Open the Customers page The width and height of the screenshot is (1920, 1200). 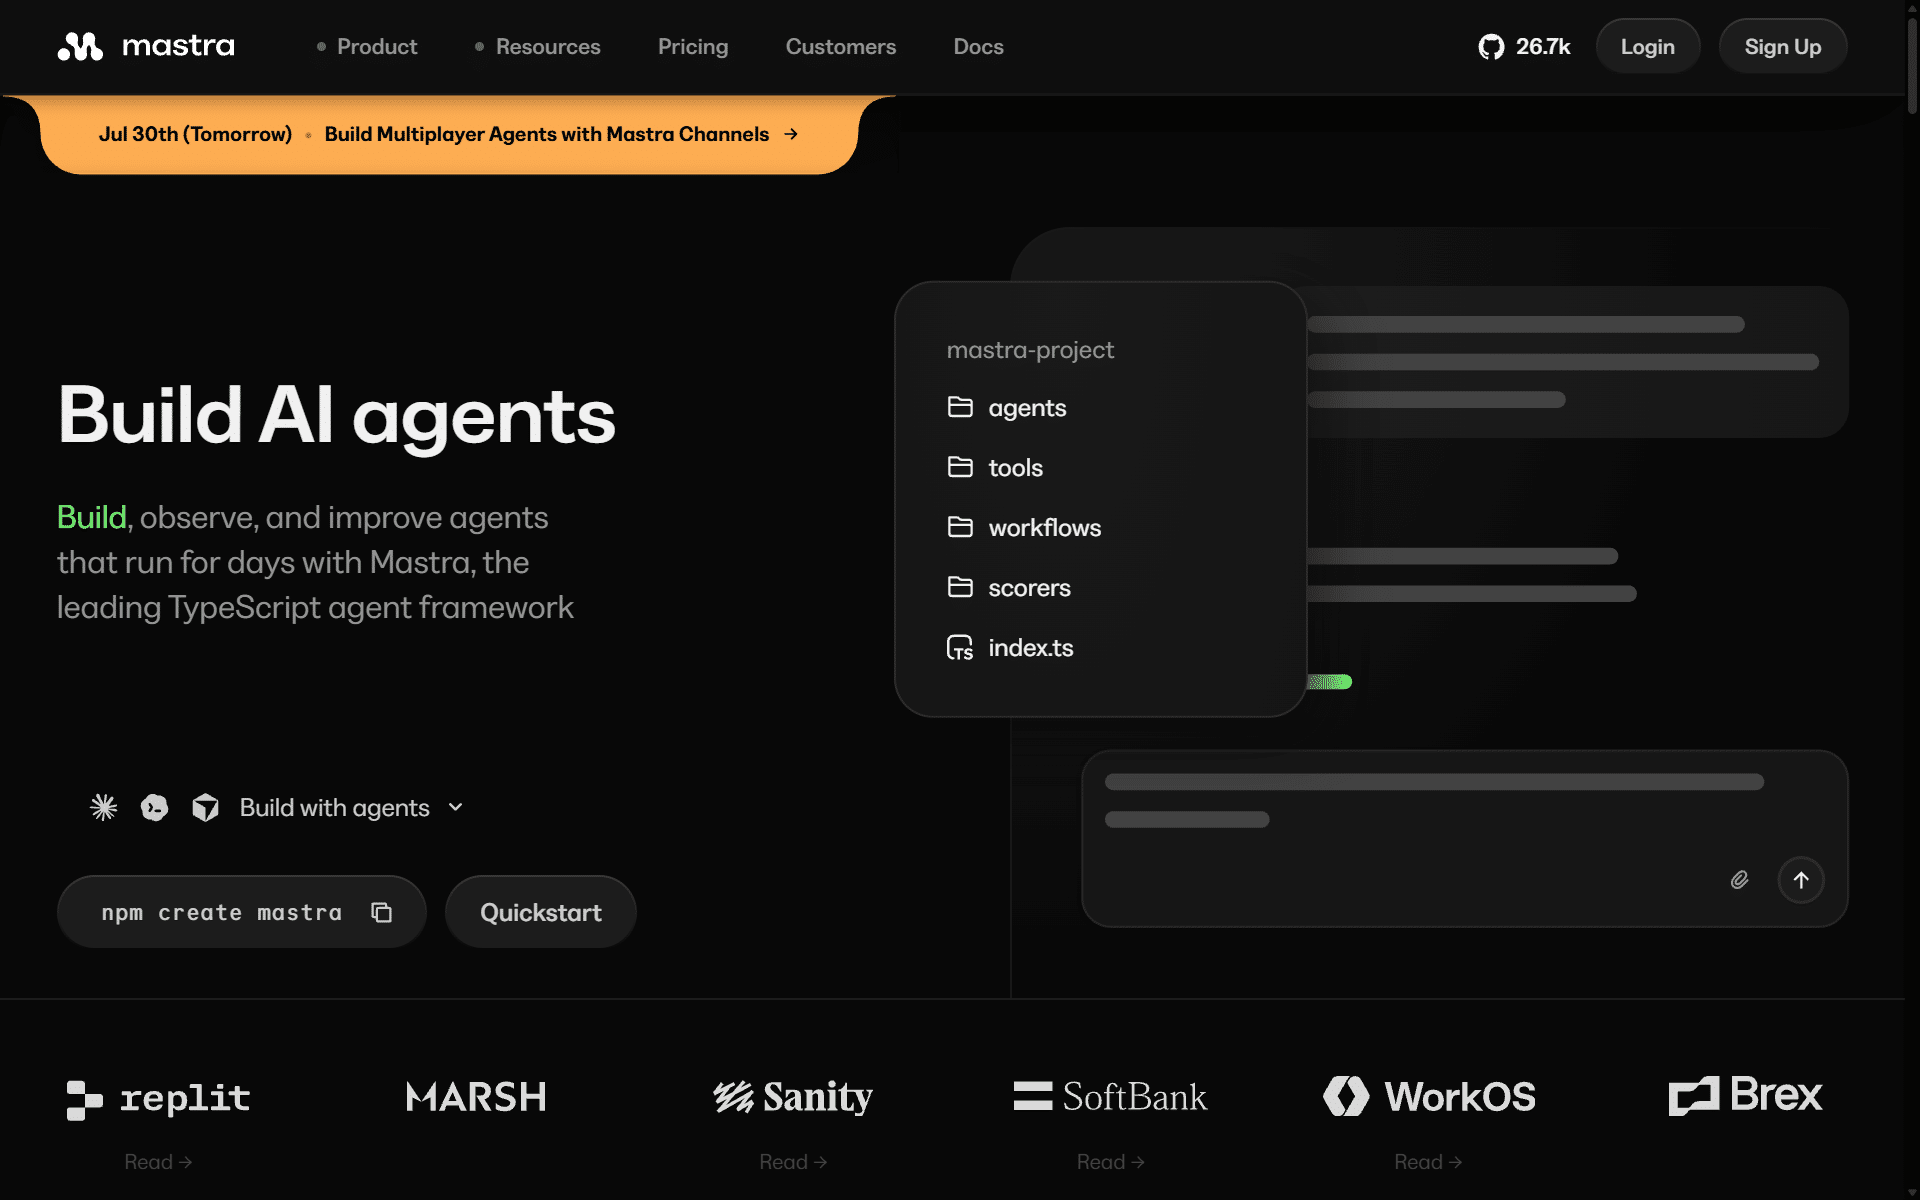pos(841,47)
